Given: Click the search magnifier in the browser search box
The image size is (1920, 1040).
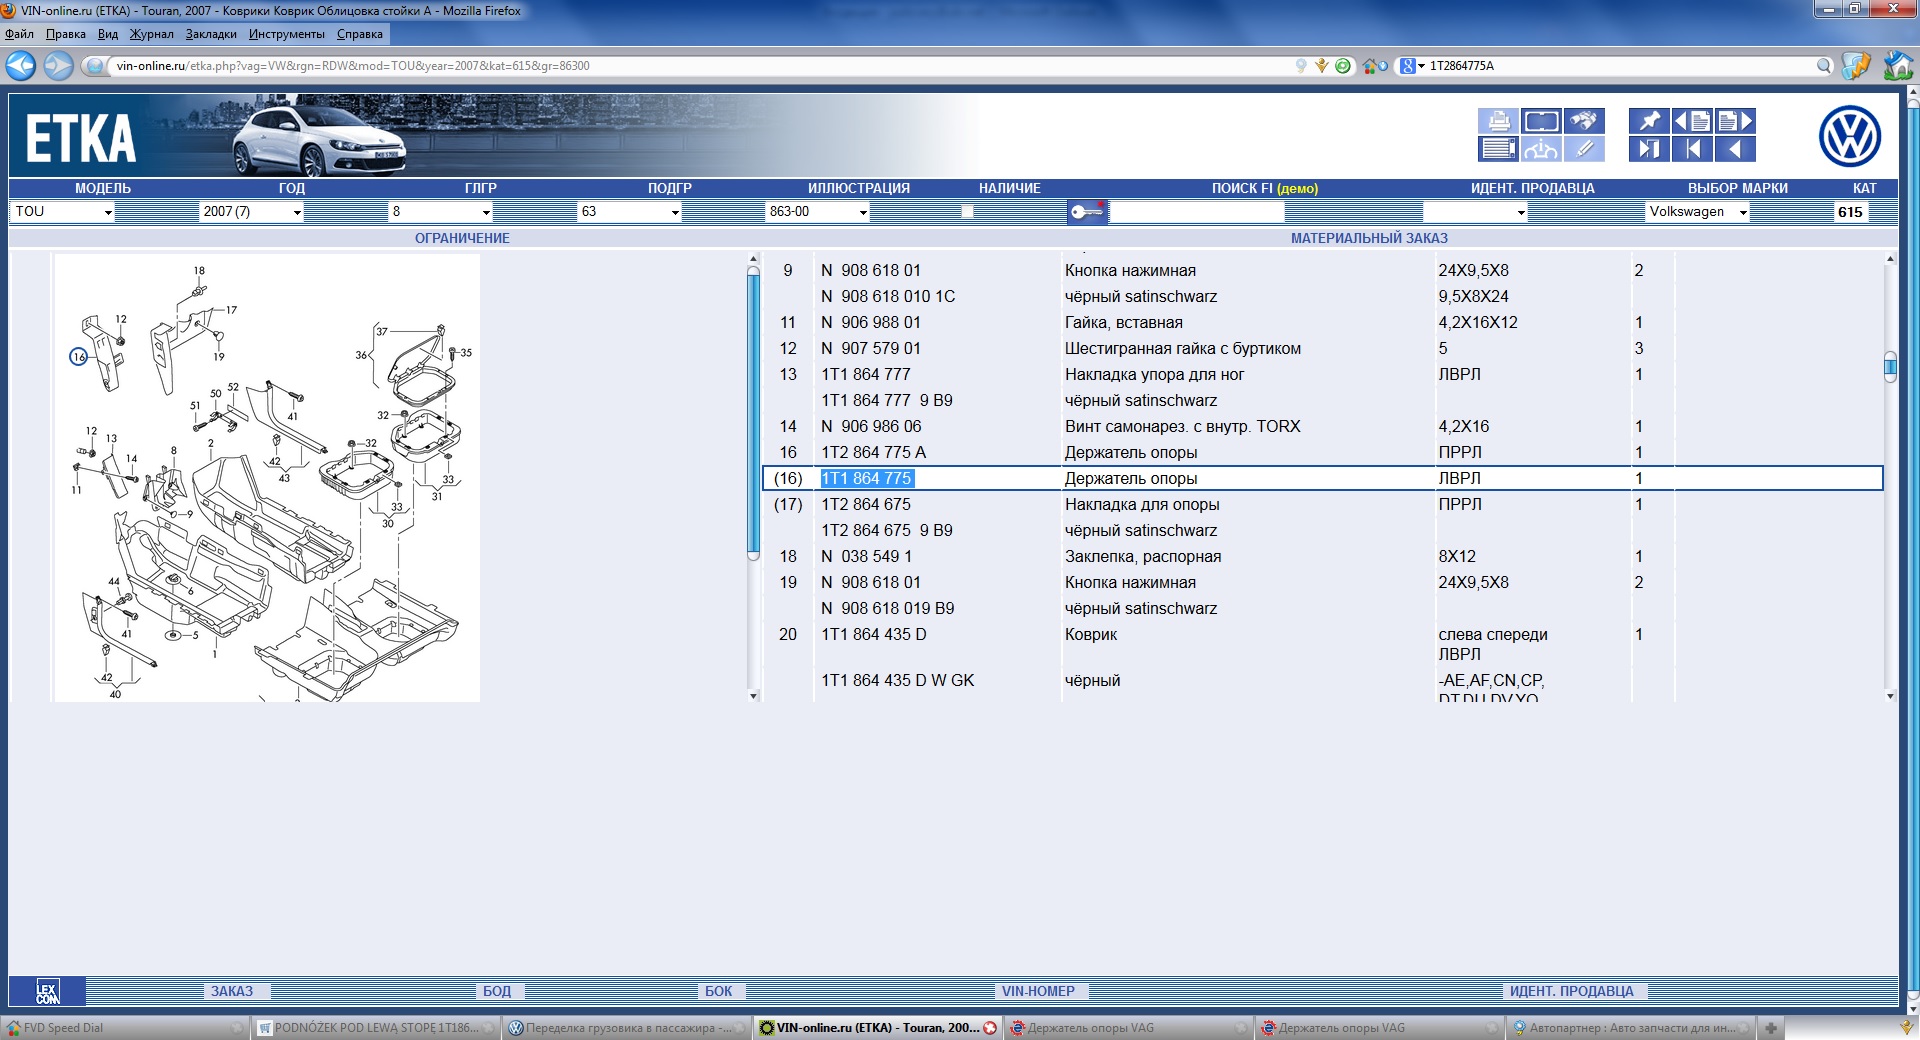Looking at the screenshot, I should [x=1824, y=66].
